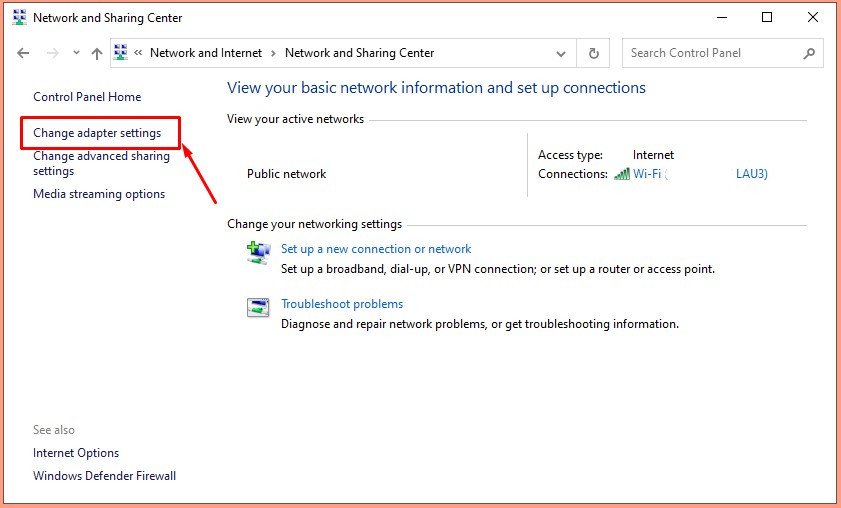Click the address bar network icon
The width and height of the screenshot is (841, 508).
coord(122,53)
